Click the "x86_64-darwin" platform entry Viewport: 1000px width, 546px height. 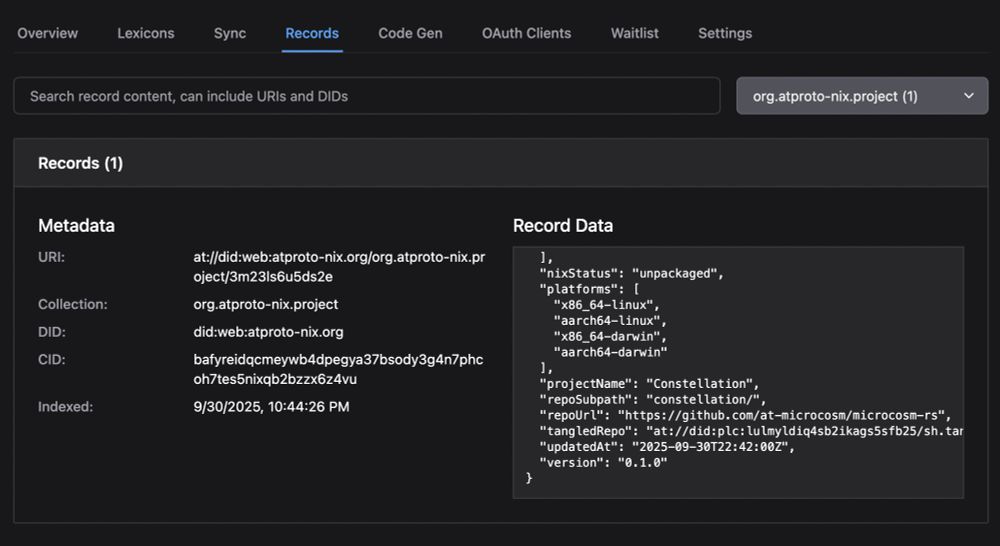point(610,336)
